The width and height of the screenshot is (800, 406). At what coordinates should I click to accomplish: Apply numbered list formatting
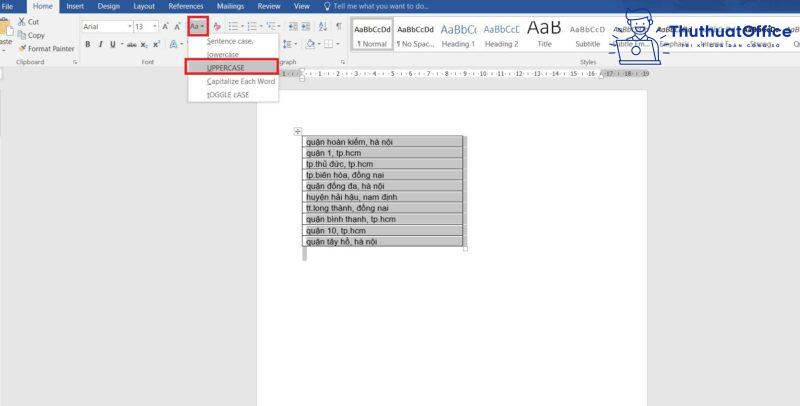point(252,27)
